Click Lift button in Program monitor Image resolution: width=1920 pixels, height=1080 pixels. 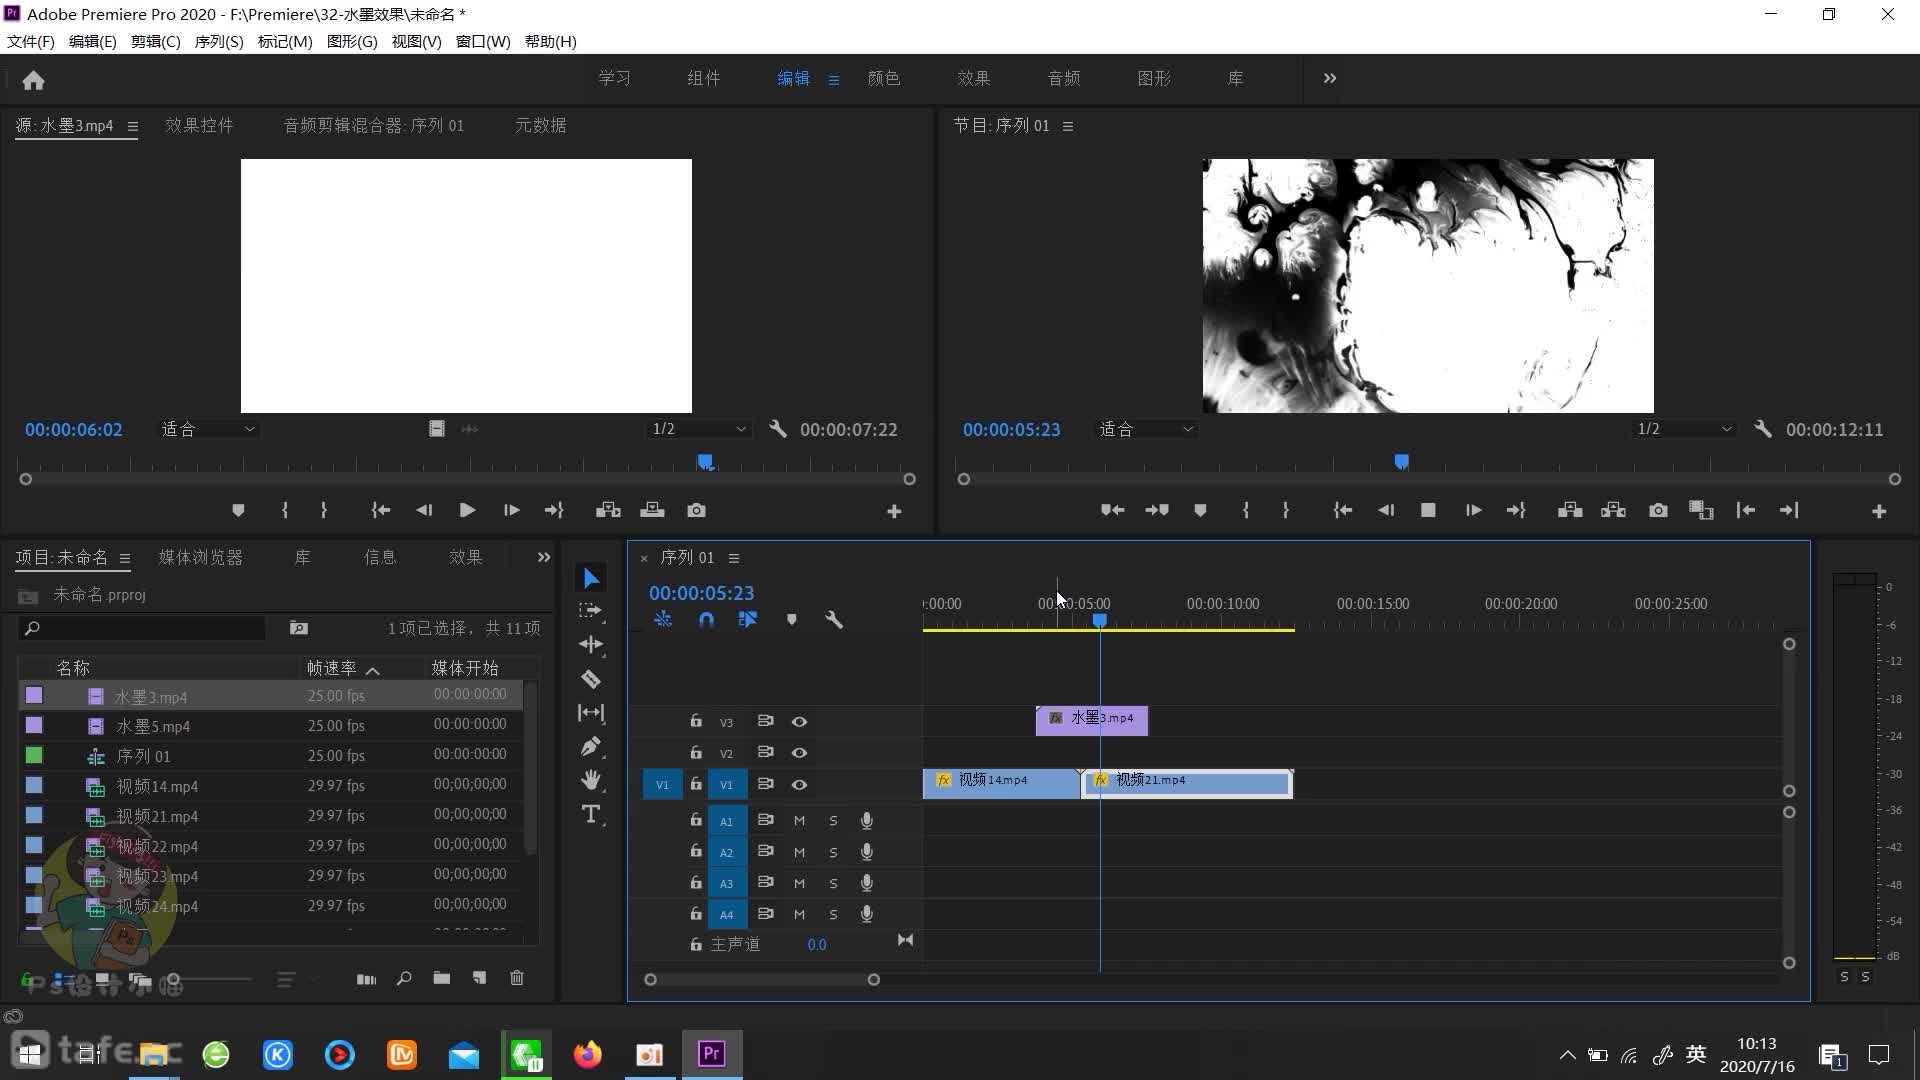click(1570, 510)
